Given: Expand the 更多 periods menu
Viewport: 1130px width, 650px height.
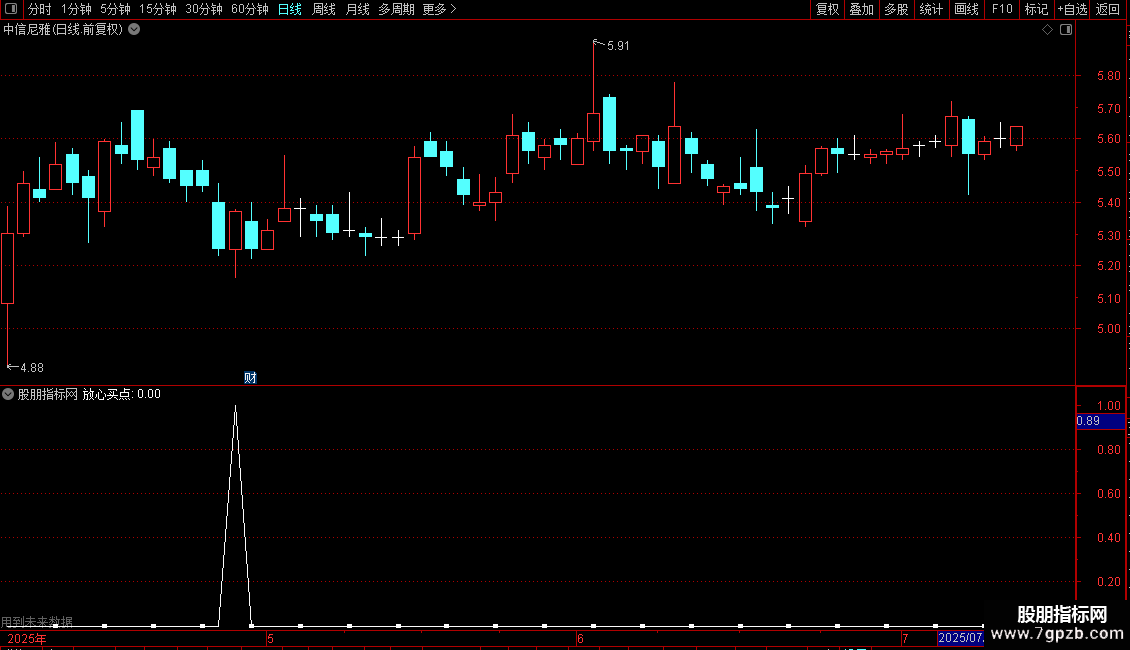Looking at the screenshot, I should click(439, 9).
